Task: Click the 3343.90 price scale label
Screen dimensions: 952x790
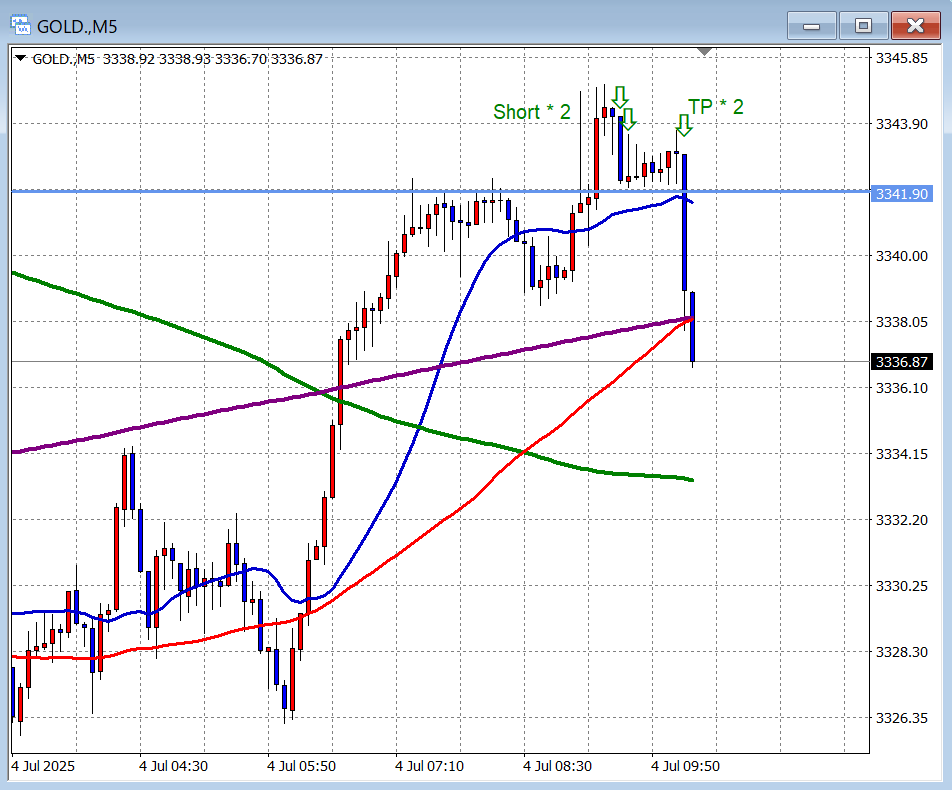Action: click(x=902, y=124)
